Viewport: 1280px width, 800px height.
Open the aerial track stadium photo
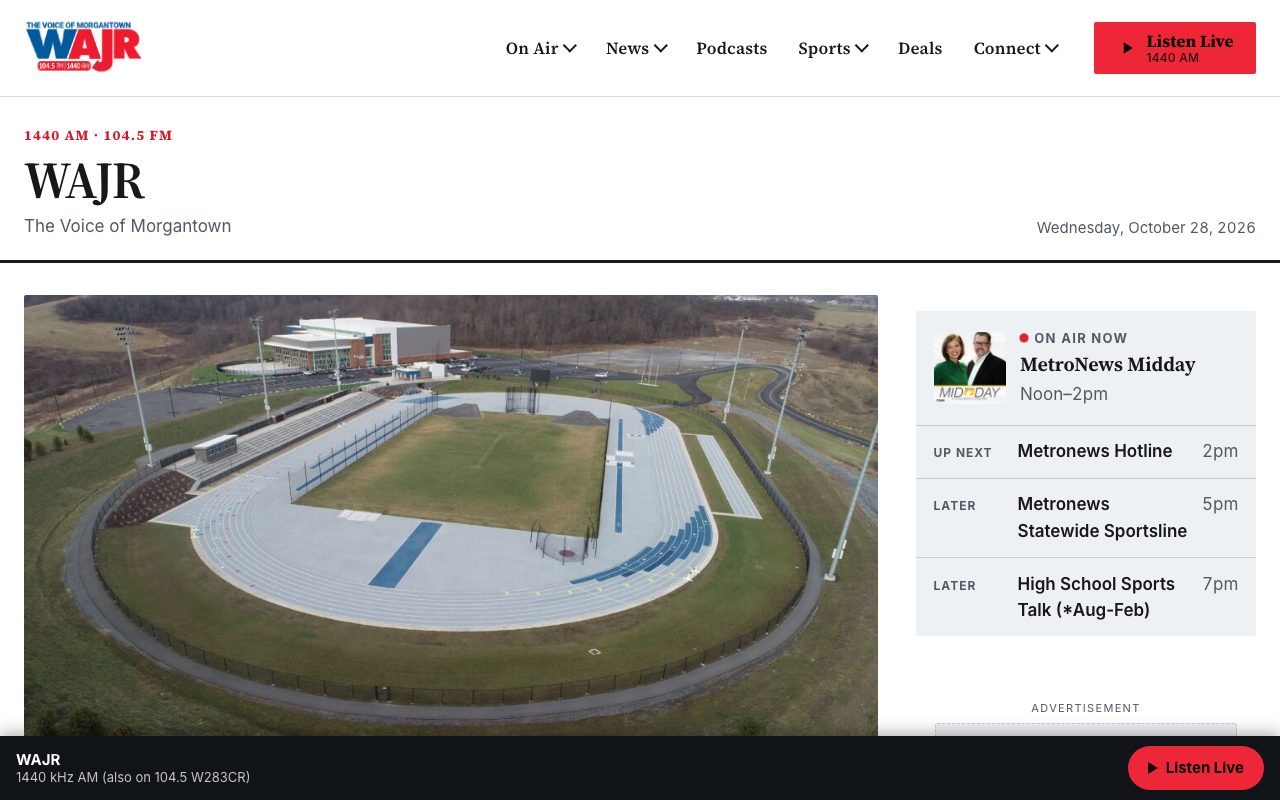[451, 516]
